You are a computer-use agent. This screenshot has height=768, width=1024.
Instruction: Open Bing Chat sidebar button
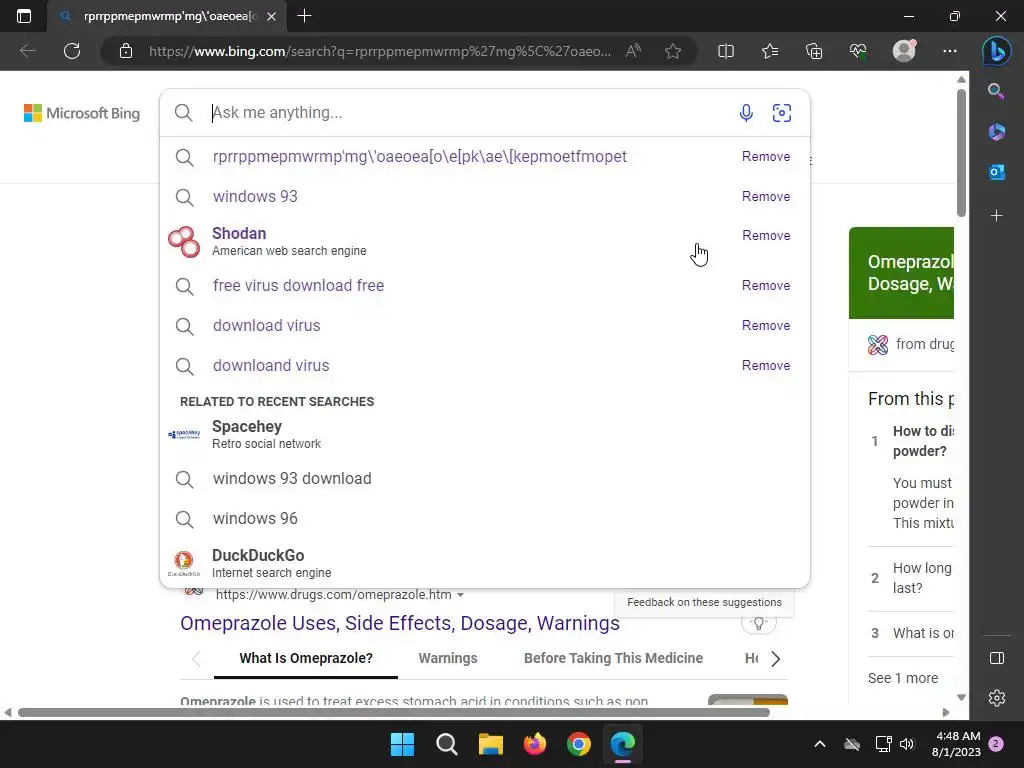997,51
